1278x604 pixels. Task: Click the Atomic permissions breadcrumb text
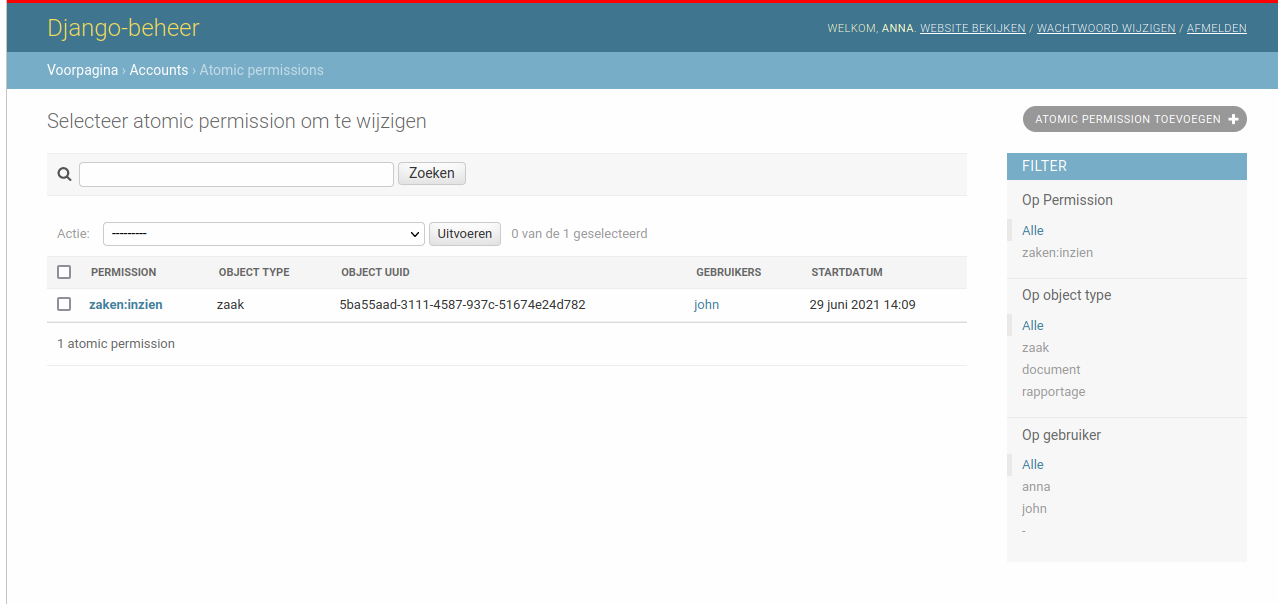(x=261, y=70)
